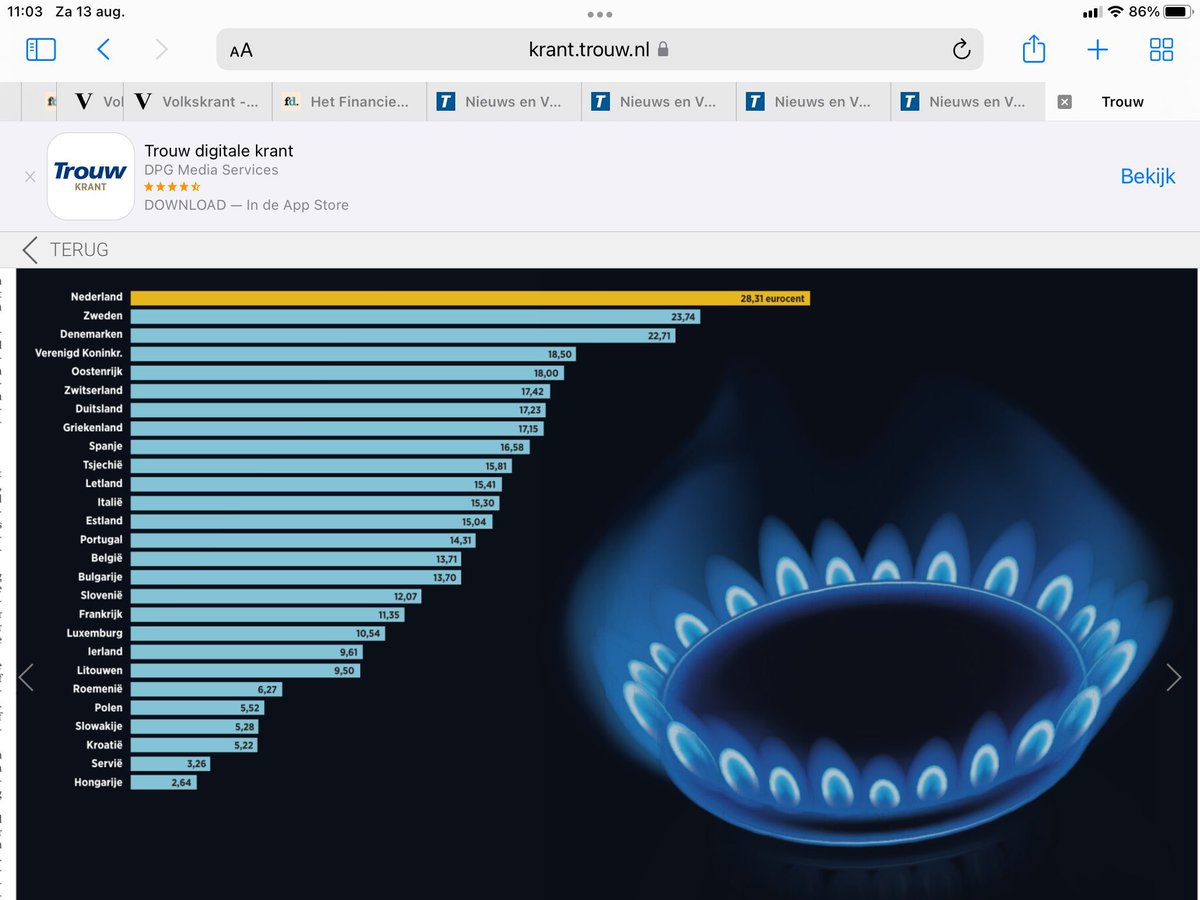Open the share sheet icon
Screen dimensions: 1200x900
point(1034,48)
